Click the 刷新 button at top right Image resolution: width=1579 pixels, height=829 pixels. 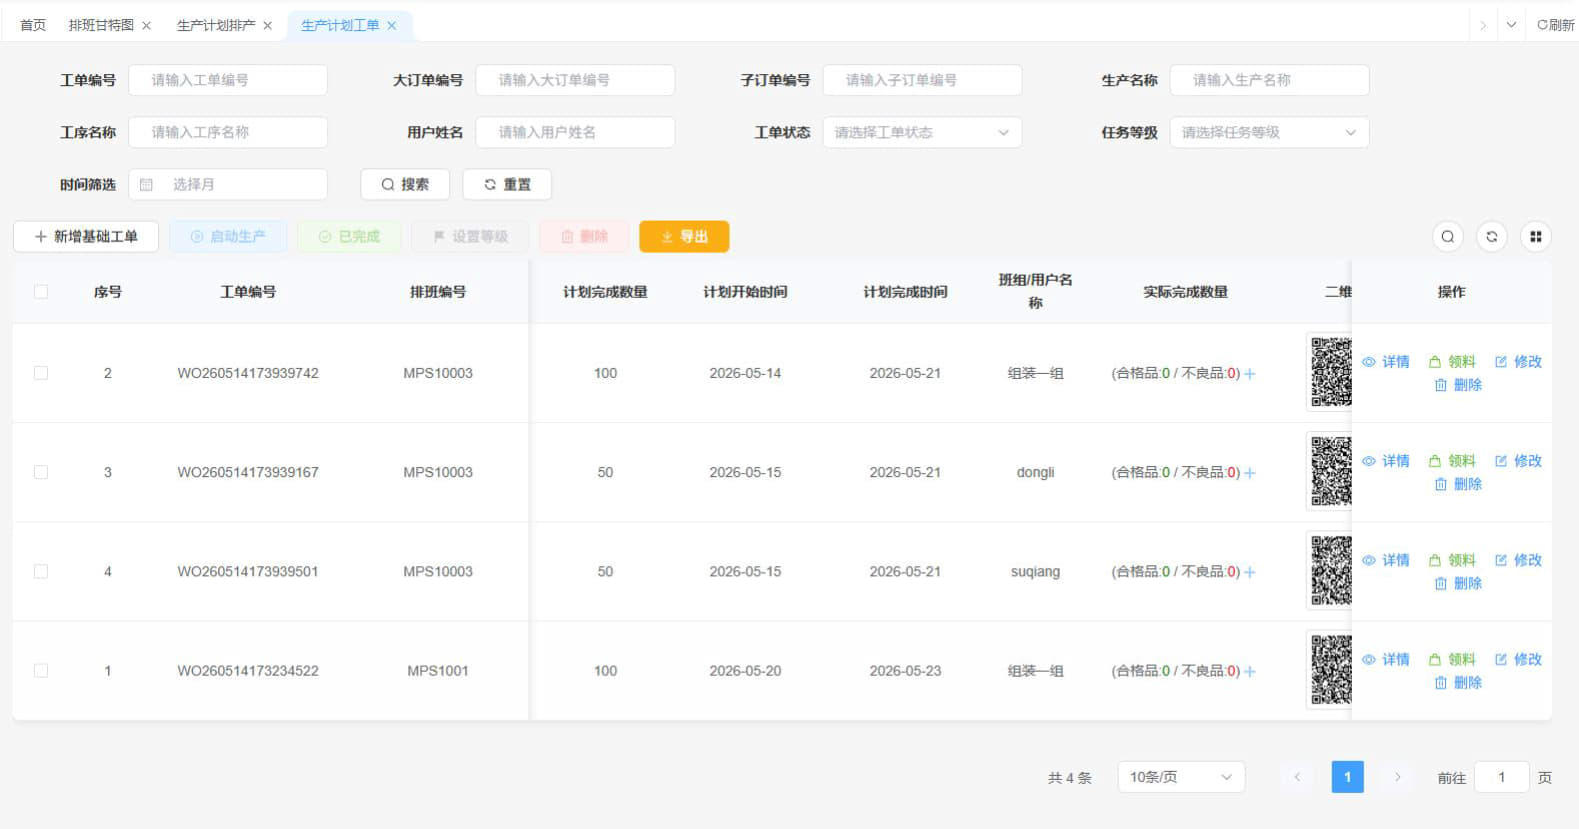pos(1555,25)
